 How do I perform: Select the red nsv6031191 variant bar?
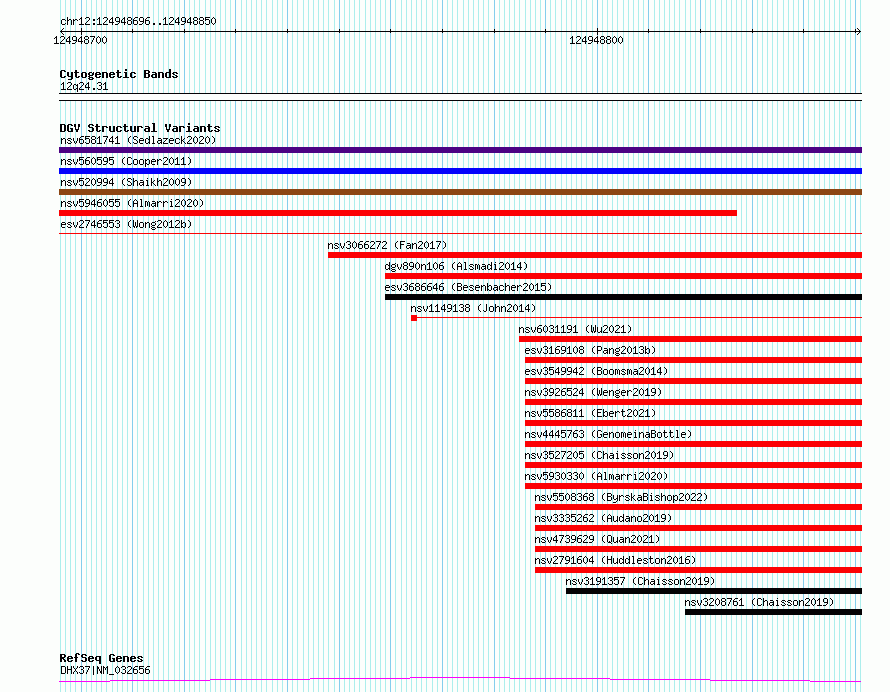click(x=690, y=339)
